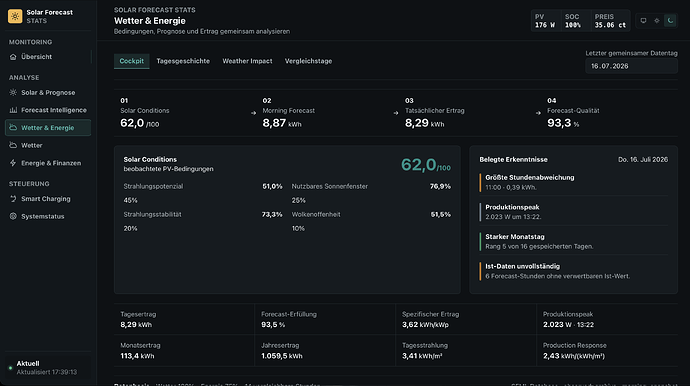The width and height of the screenshot is (690, 386).
Task: Click the large teal 62,0/100 score
Action: click(x=426, y=165)
